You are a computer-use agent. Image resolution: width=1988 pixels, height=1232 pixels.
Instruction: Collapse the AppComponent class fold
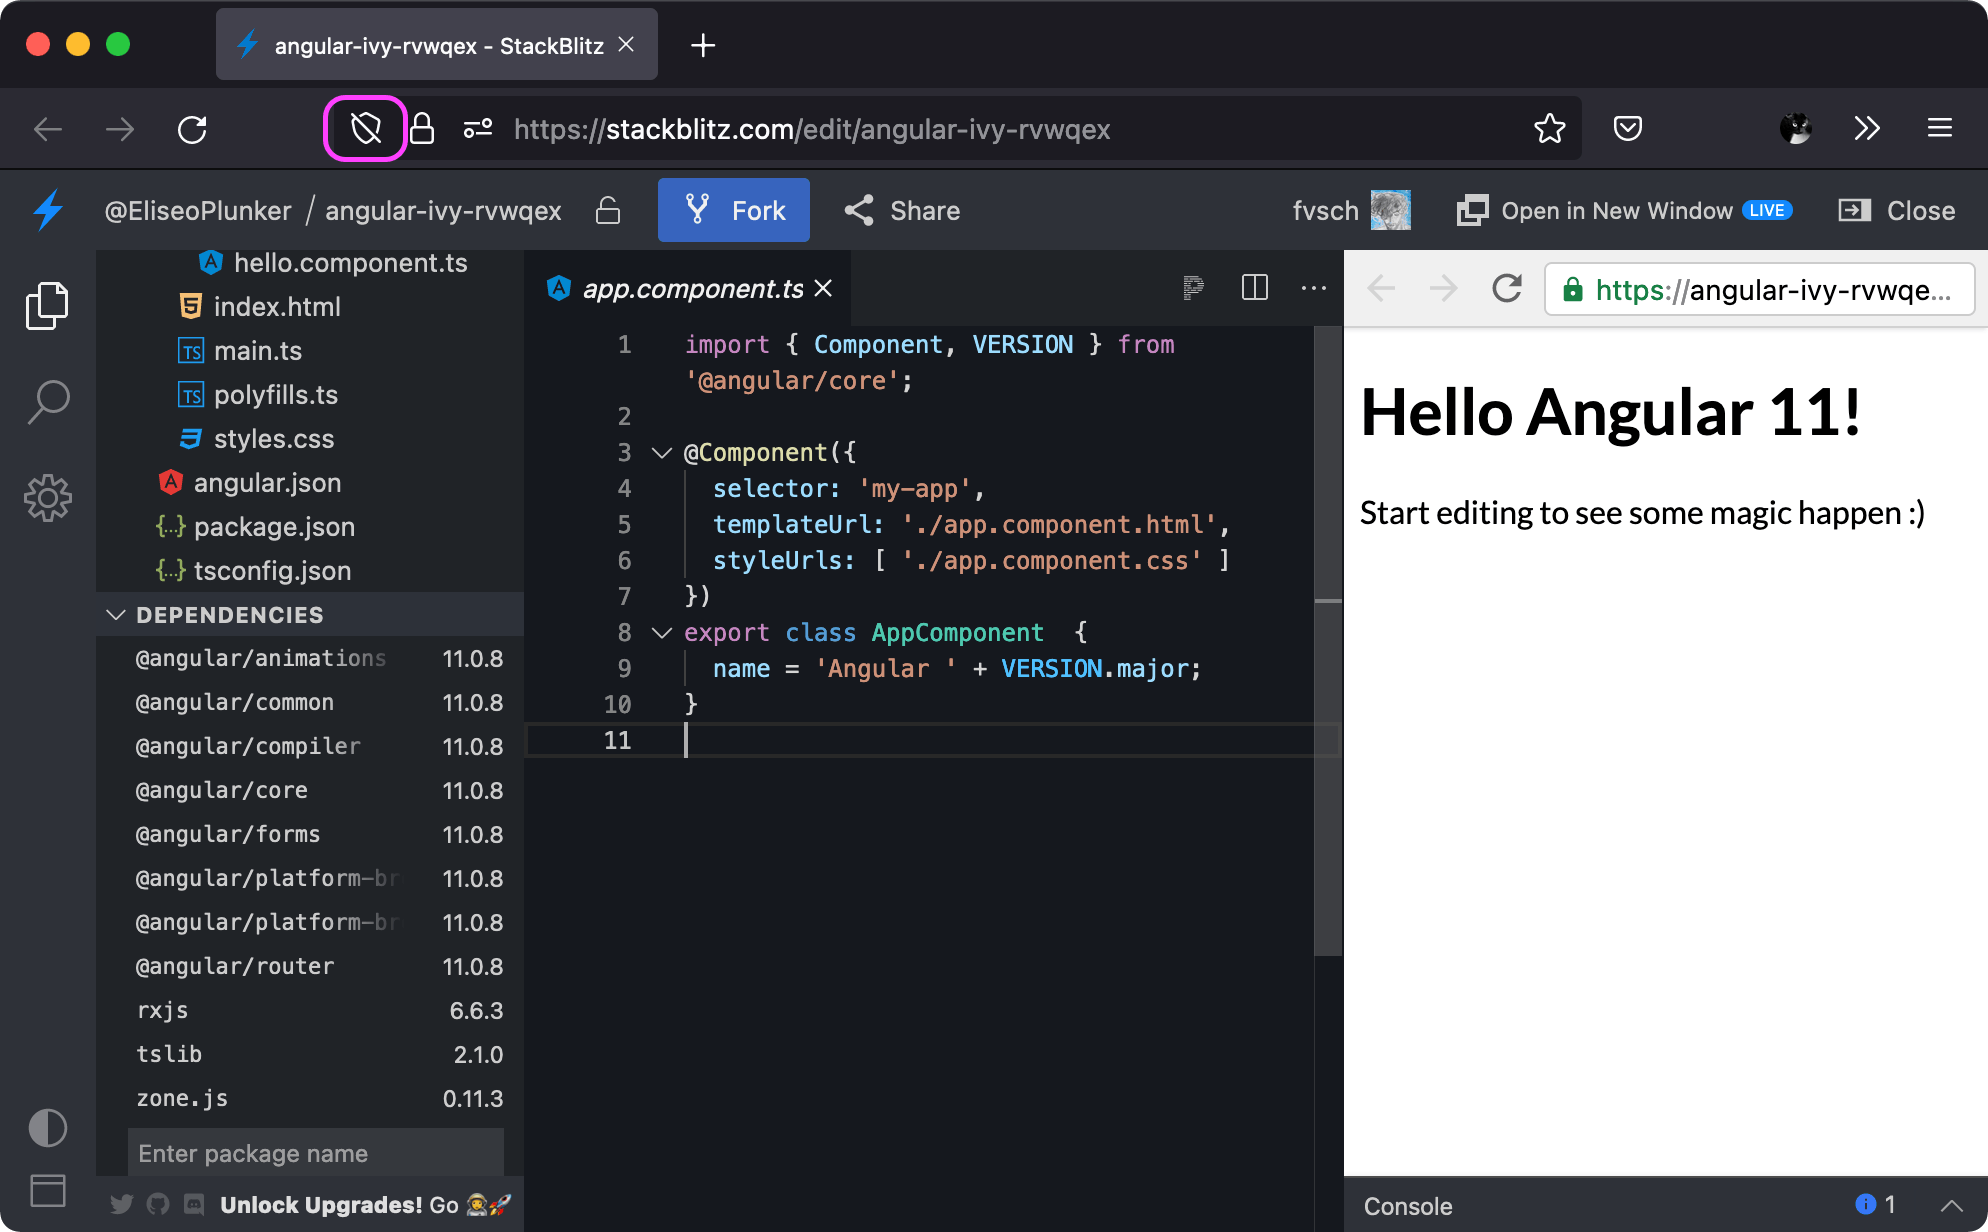[661, 632]
